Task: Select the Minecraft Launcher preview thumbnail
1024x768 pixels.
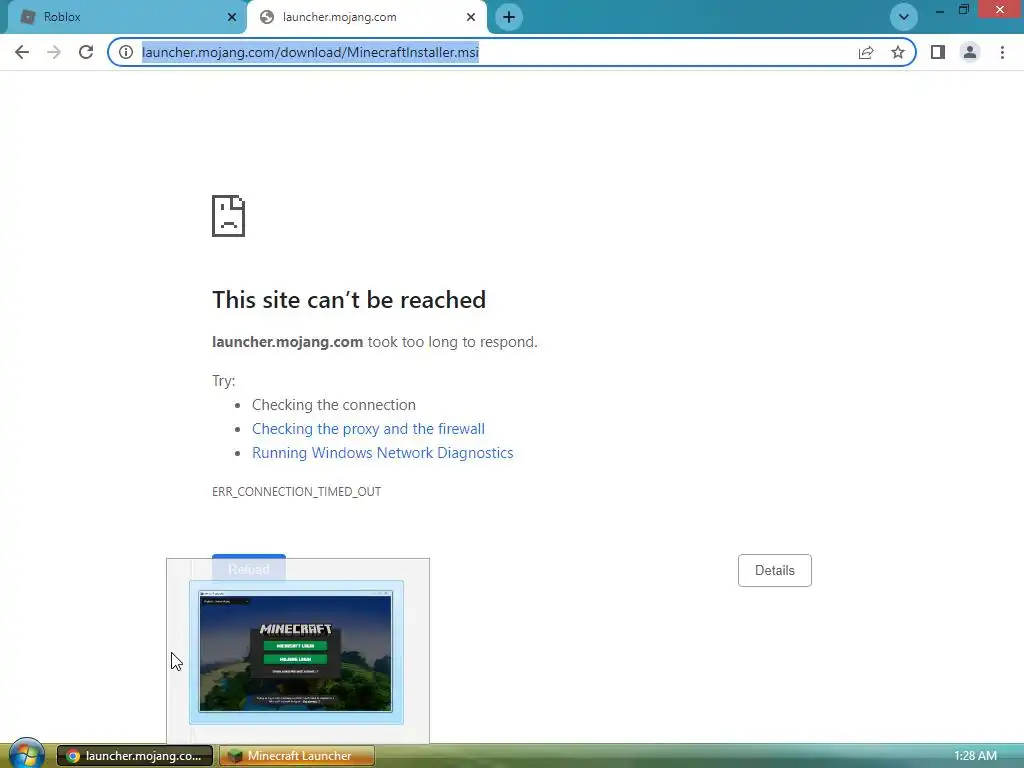Action: coord(296,652)
